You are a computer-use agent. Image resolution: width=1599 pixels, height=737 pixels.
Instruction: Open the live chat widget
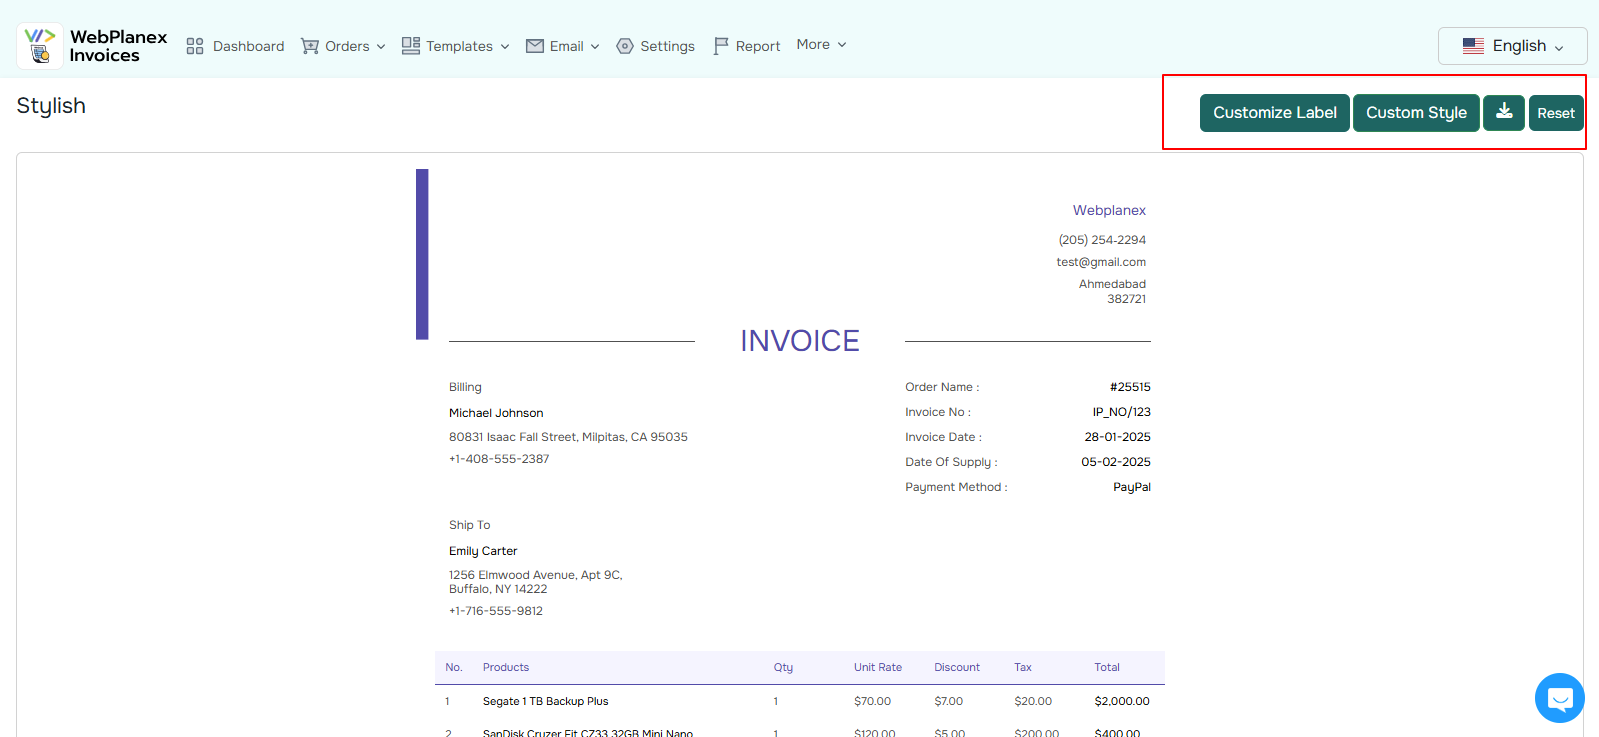pos(1559,697)
